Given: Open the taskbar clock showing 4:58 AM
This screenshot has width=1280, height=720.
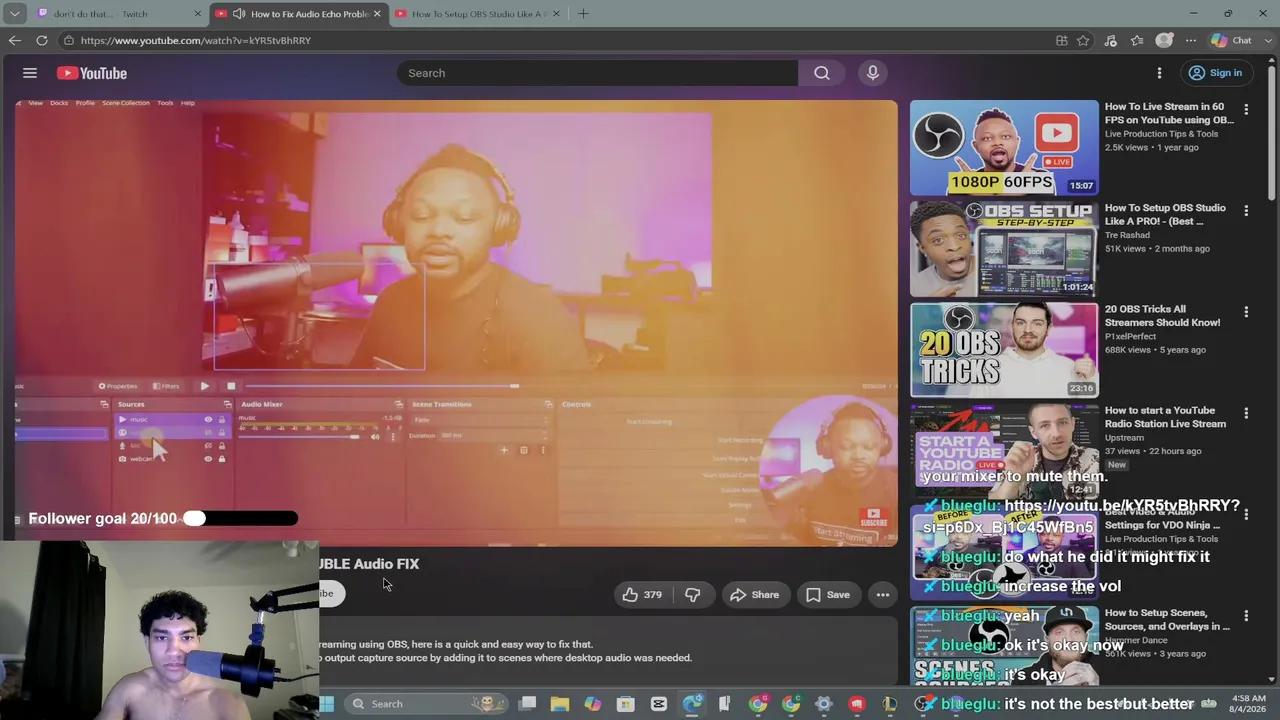Looking at the screenshot, I should 1249,704.
